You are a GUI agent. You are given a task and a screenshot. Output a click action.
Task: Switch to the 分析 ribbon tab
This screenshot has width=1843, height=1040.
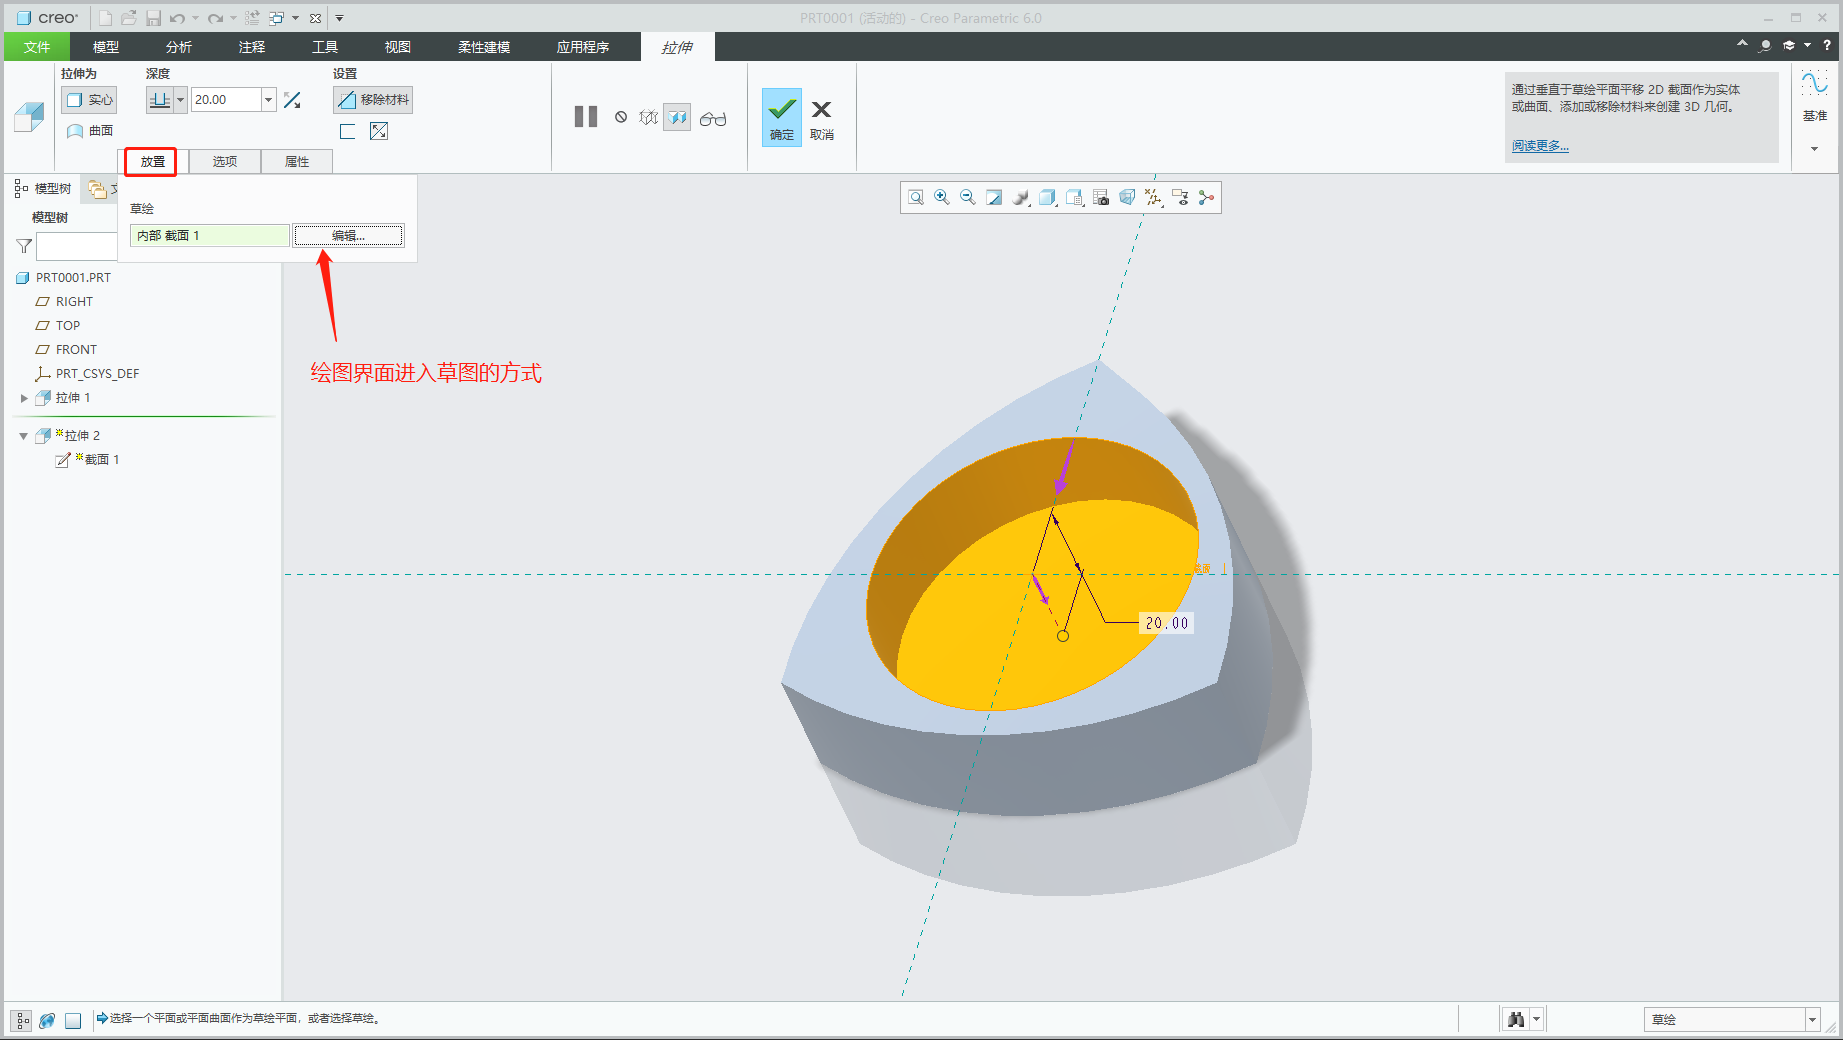(x=179, y=47)
